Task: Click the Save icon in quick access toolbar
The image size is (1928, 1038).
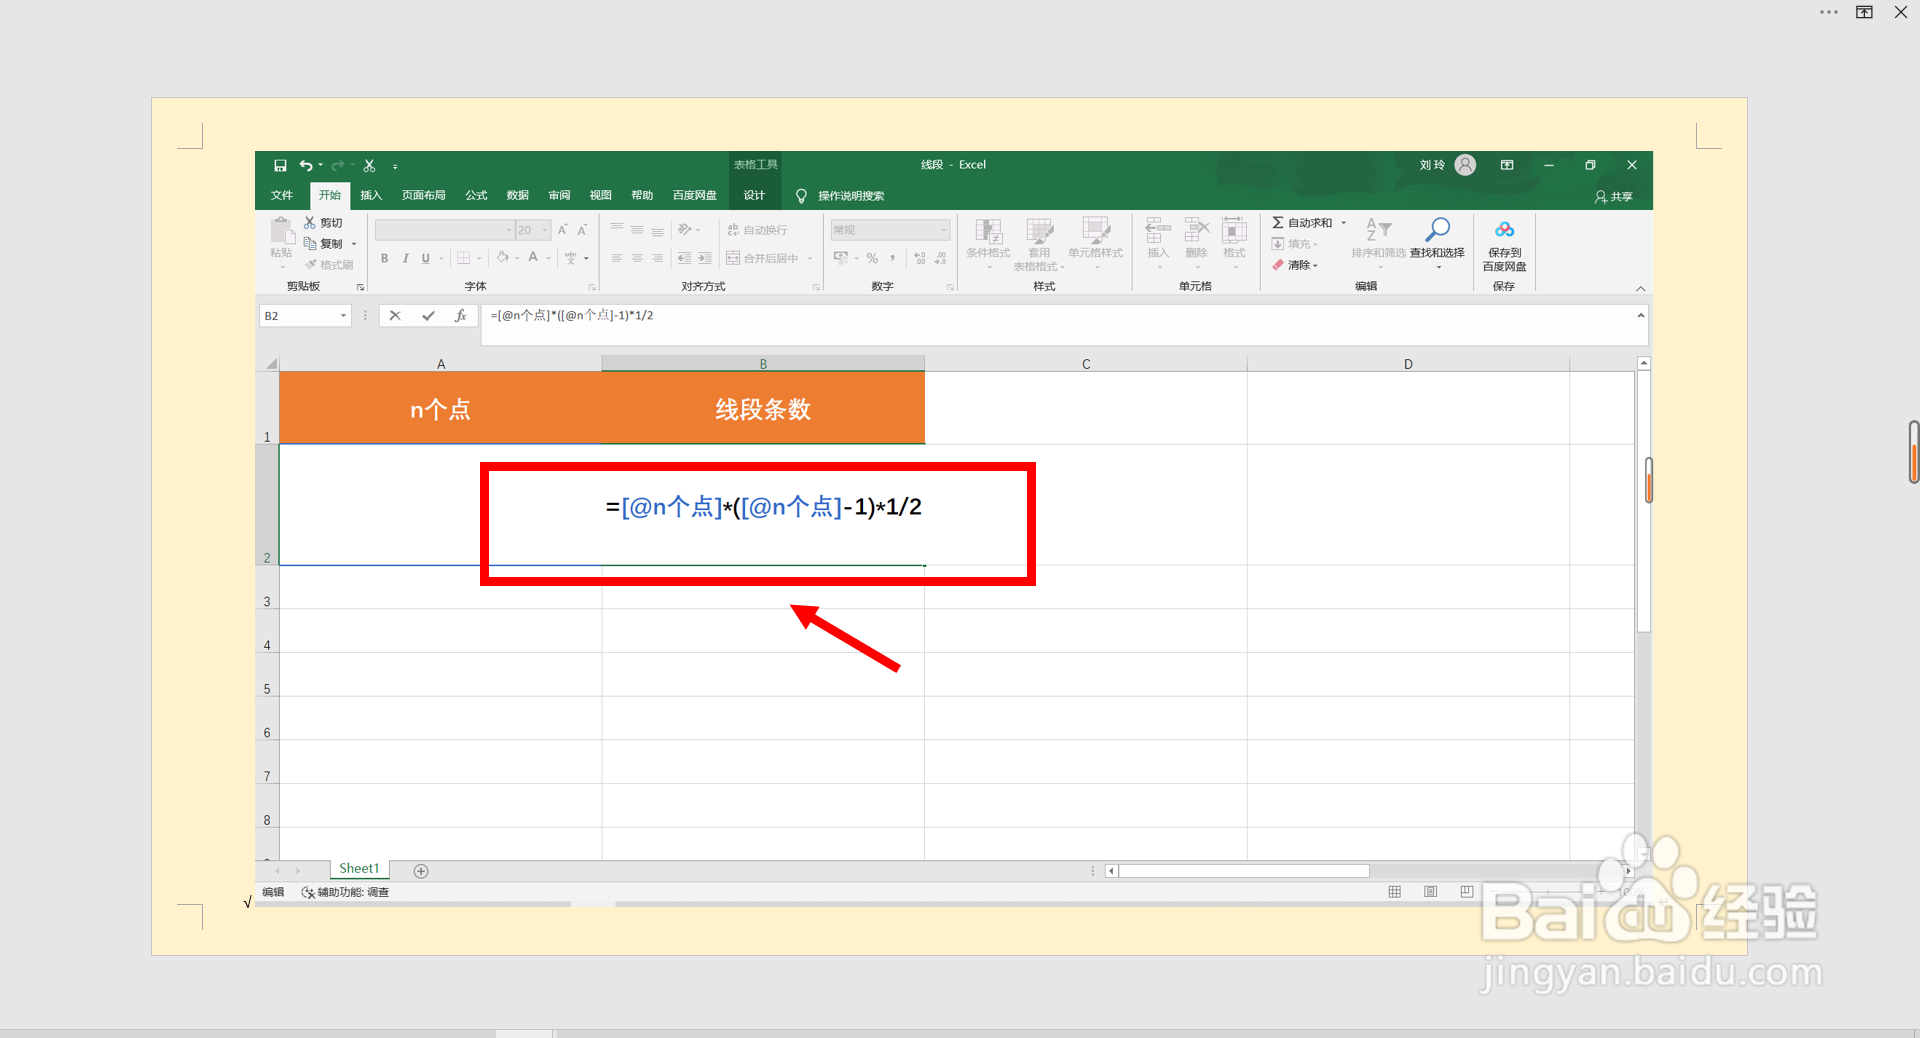Action: point(280,165)
